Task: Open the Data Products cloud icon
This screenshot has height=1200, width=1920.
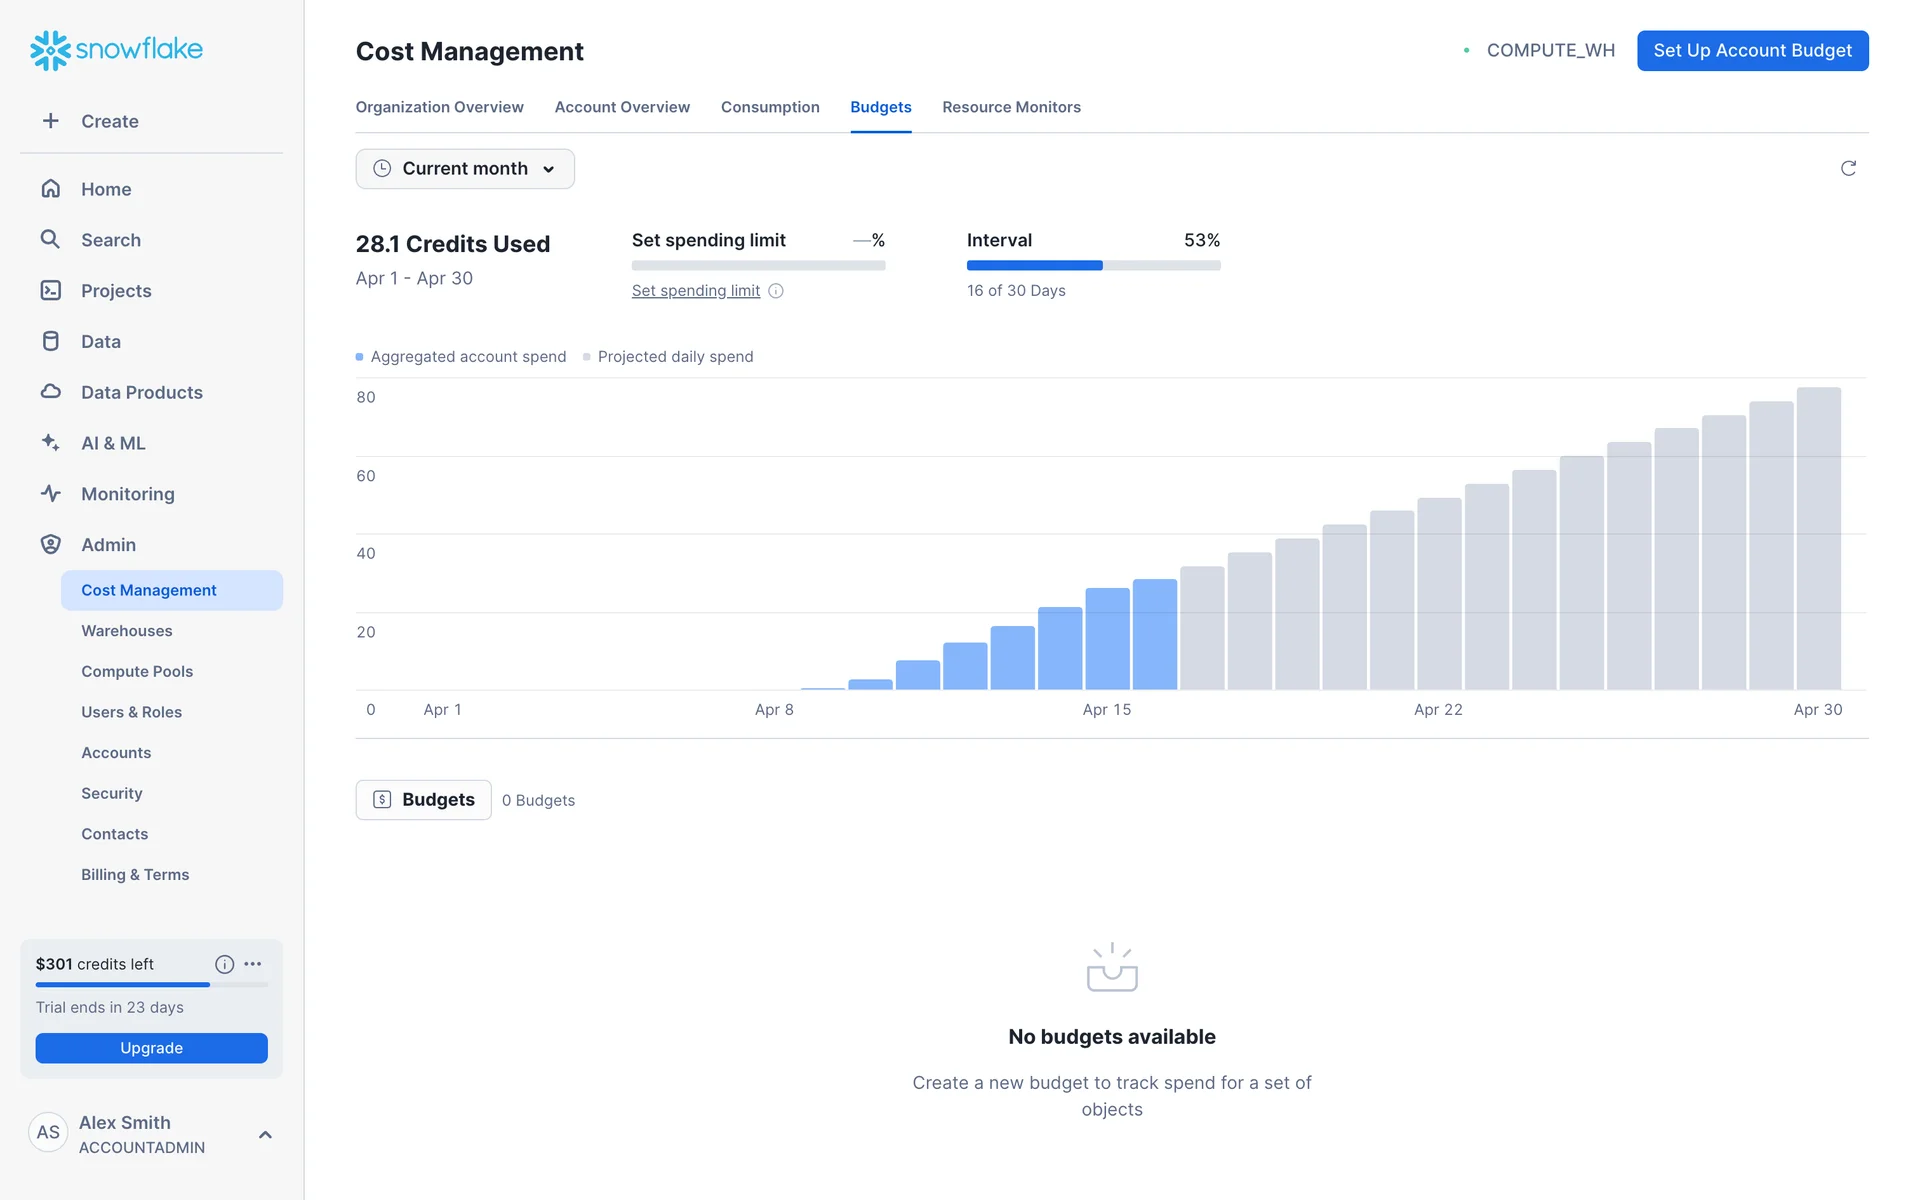Action: point(50,392)
